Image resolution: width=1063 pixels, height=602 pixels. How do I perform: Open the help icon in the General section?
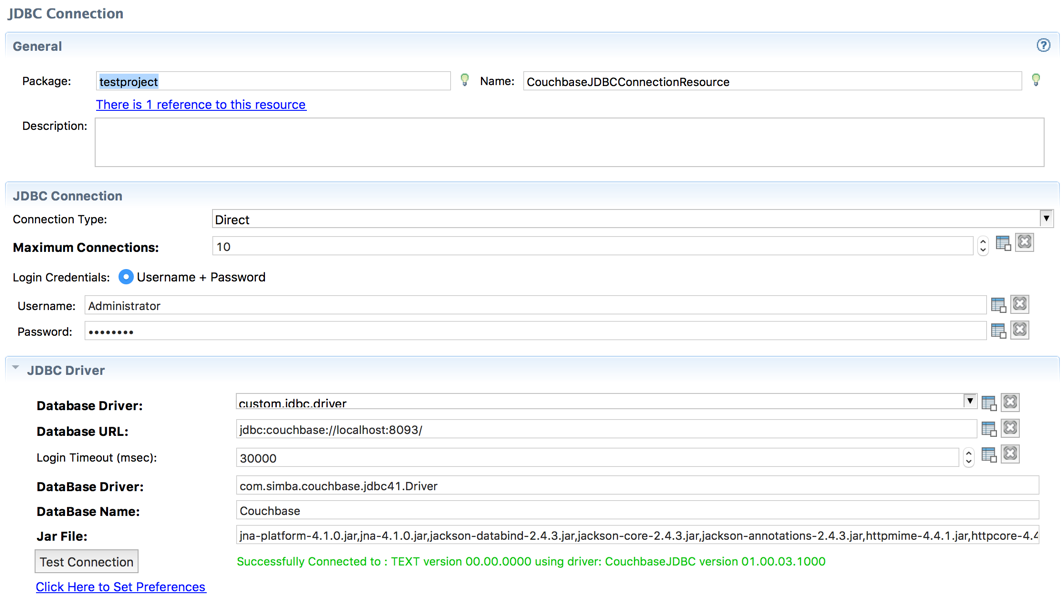[1043, 45]
